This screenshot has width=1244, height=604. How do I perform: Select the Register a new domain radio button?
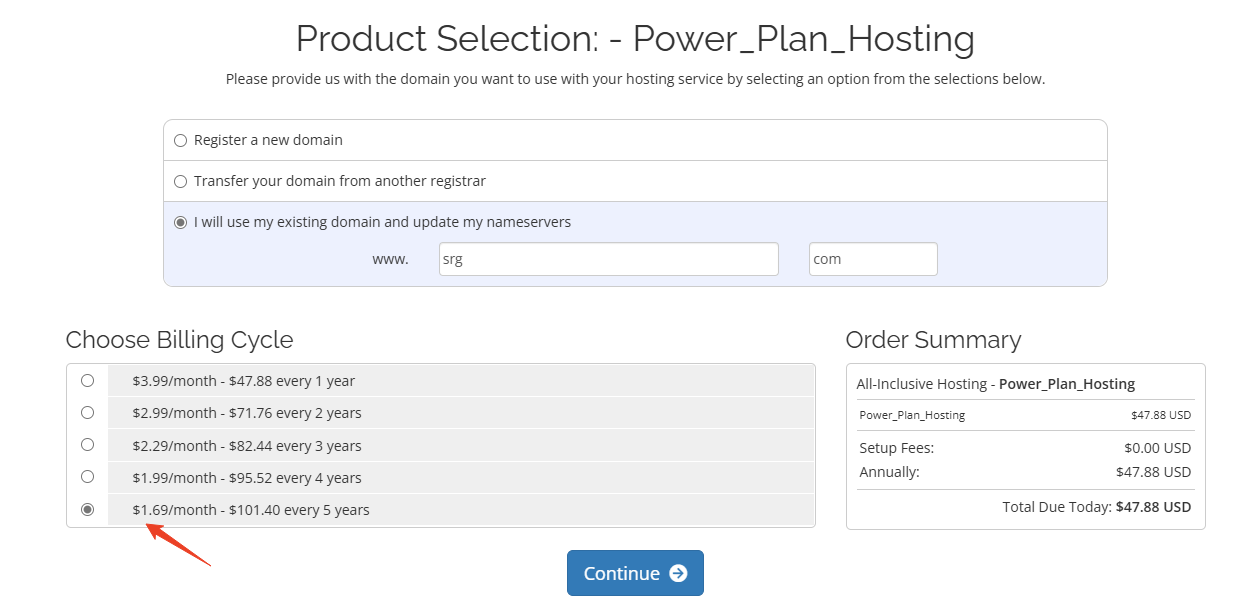(x=181, y=141)
